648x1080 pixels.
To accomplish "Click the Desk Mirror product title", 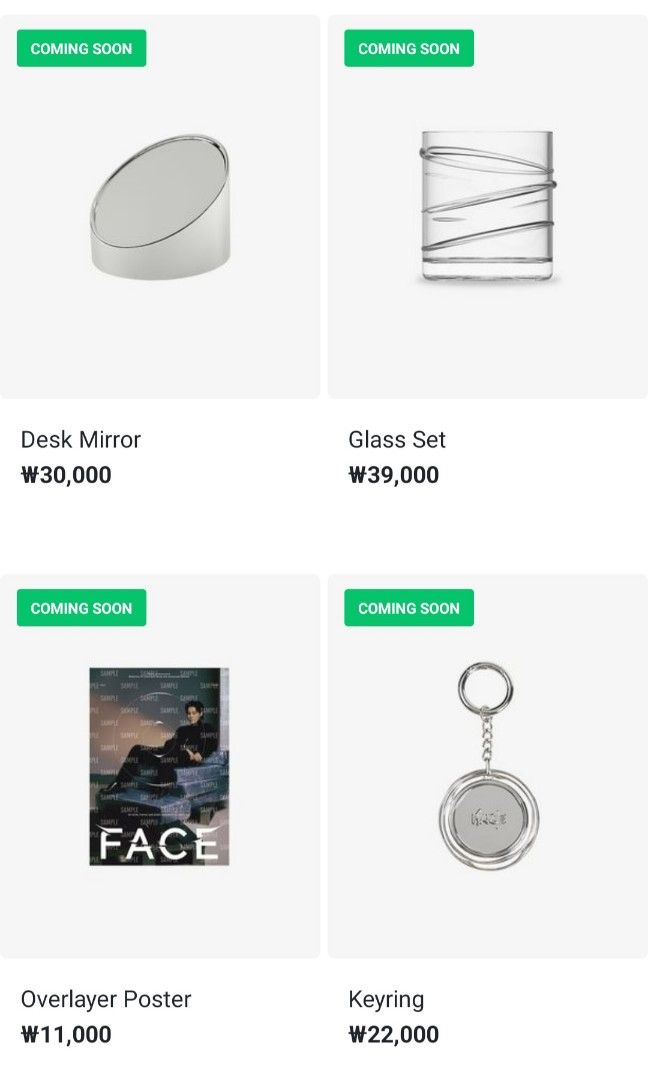I will point(81,439).
